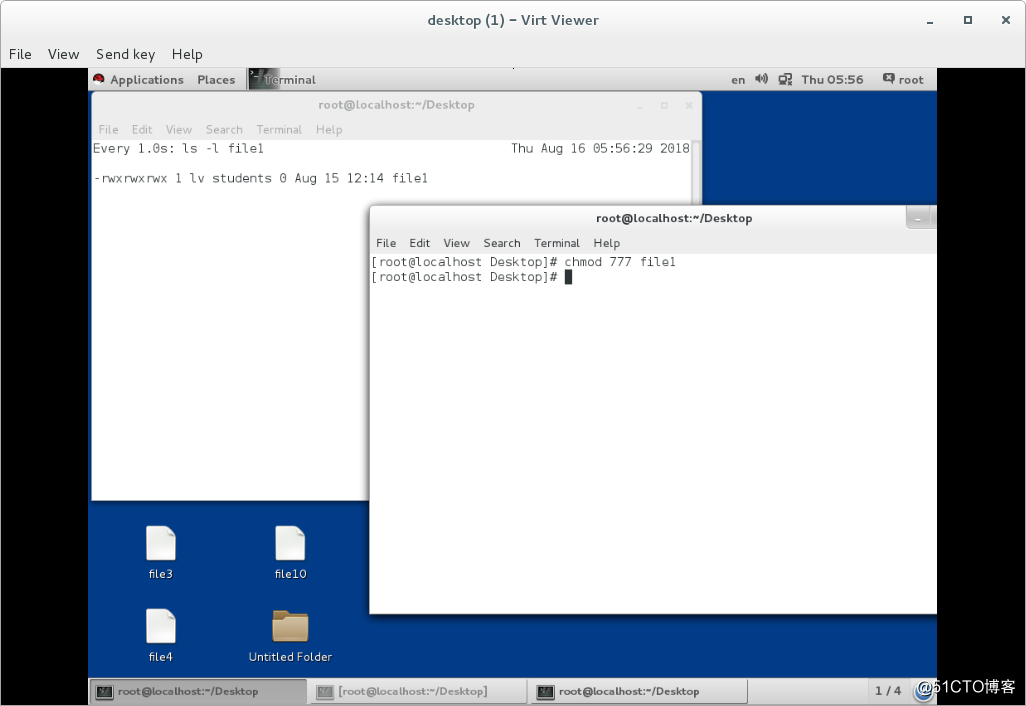Open the Applications menu in GNOME panel
The image size is (1026, 706).
(x=147, y=80)
